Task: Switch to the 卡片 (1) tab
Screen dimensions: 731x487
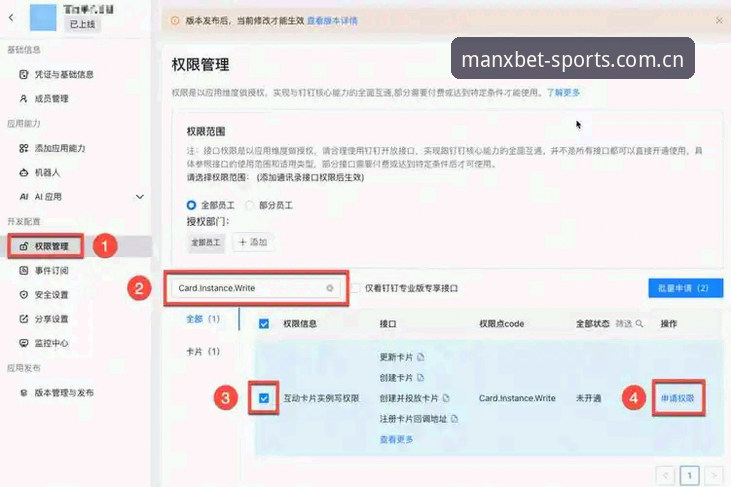Action: click(x=203, y=351)
